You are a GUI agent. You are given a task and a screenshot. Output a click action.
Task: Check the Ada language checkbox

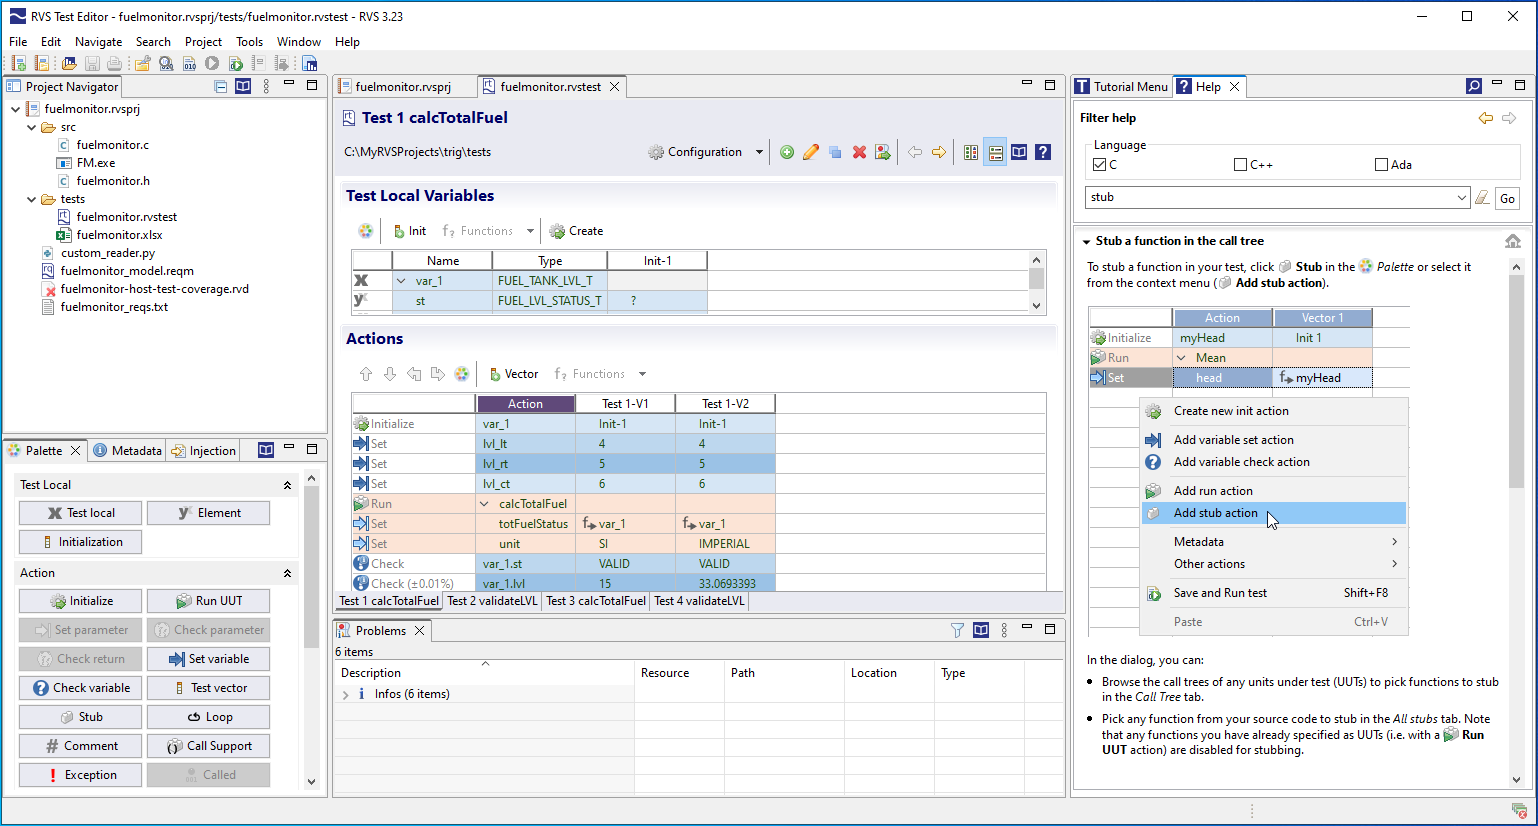click(x=1382, y=165)
